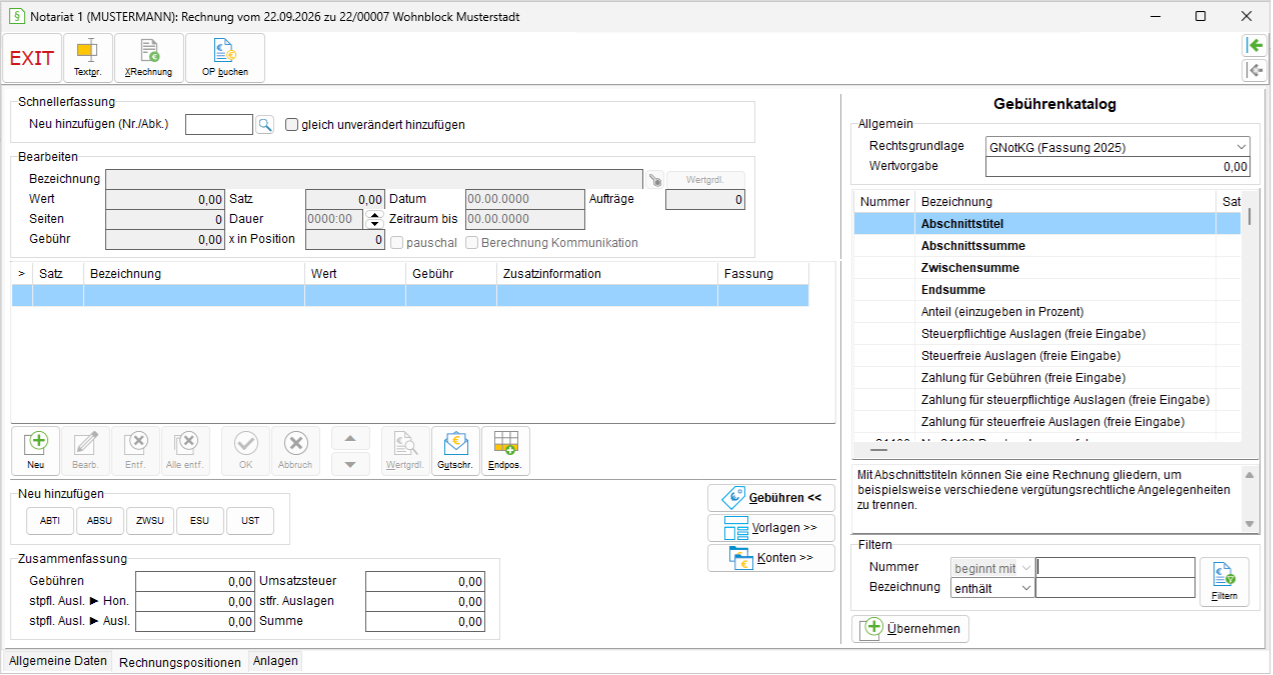This screenshot has width=1273, height=675.
Task: Click the XRechnung toolbar icon
Action: 149,58
